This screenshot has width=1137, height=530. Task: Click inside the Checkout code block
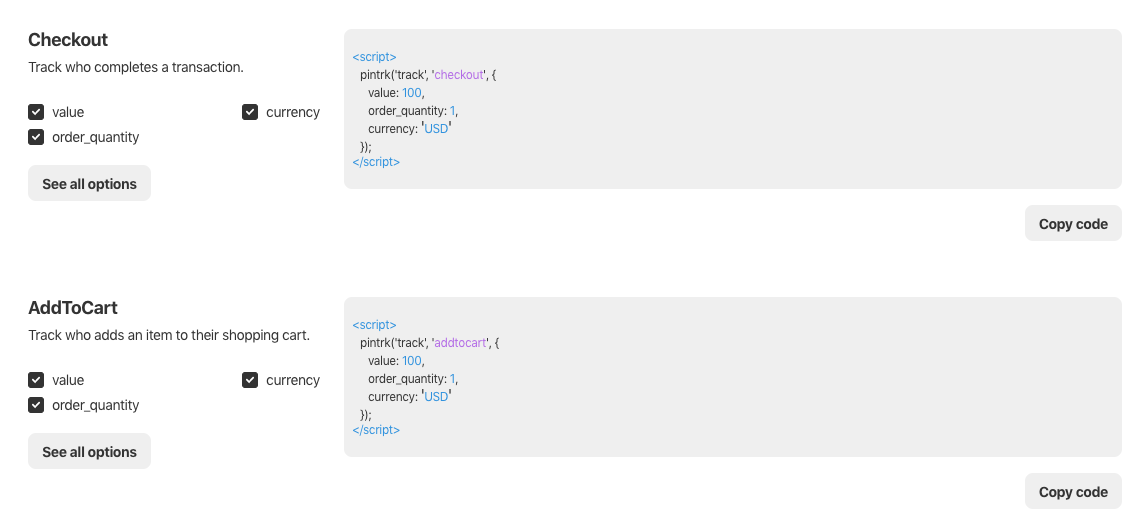point(732,109)
